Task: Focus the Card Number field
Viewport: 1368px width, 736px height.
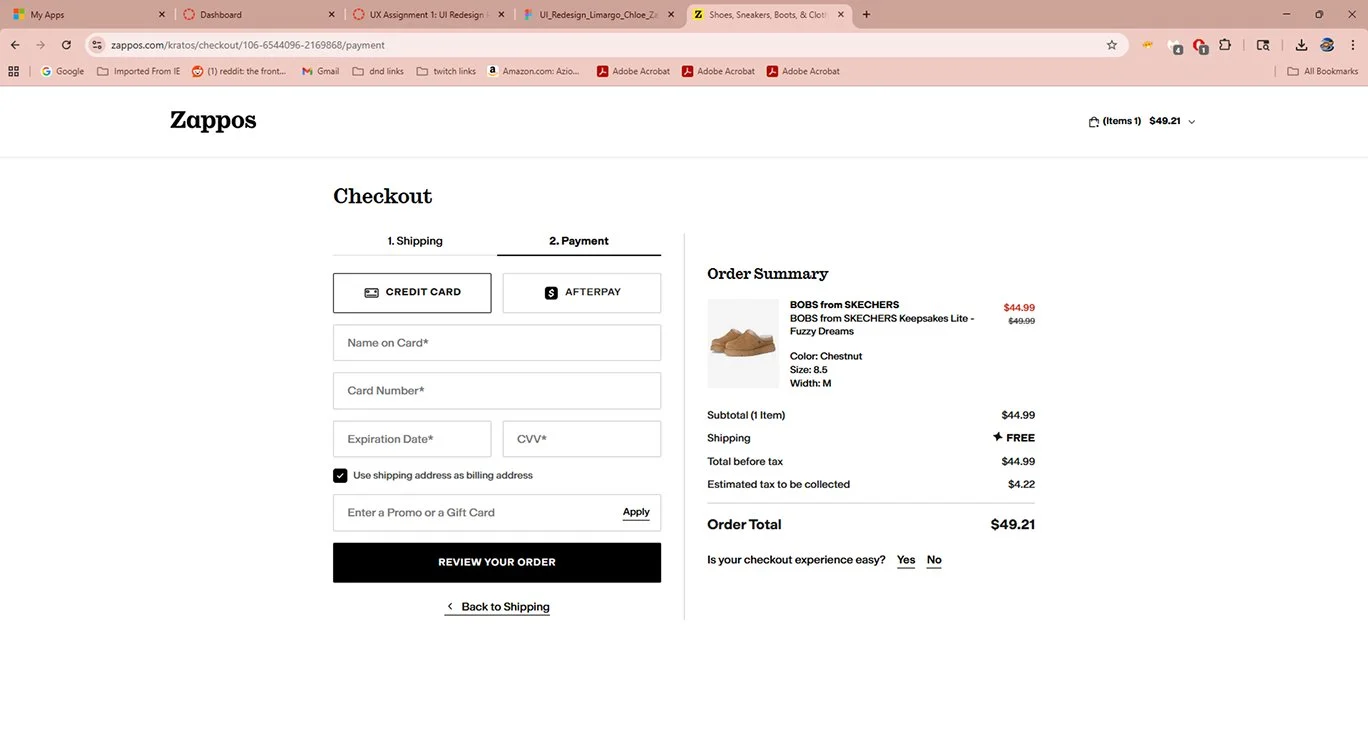Action: pyautogui.click(x=497, y=391)
